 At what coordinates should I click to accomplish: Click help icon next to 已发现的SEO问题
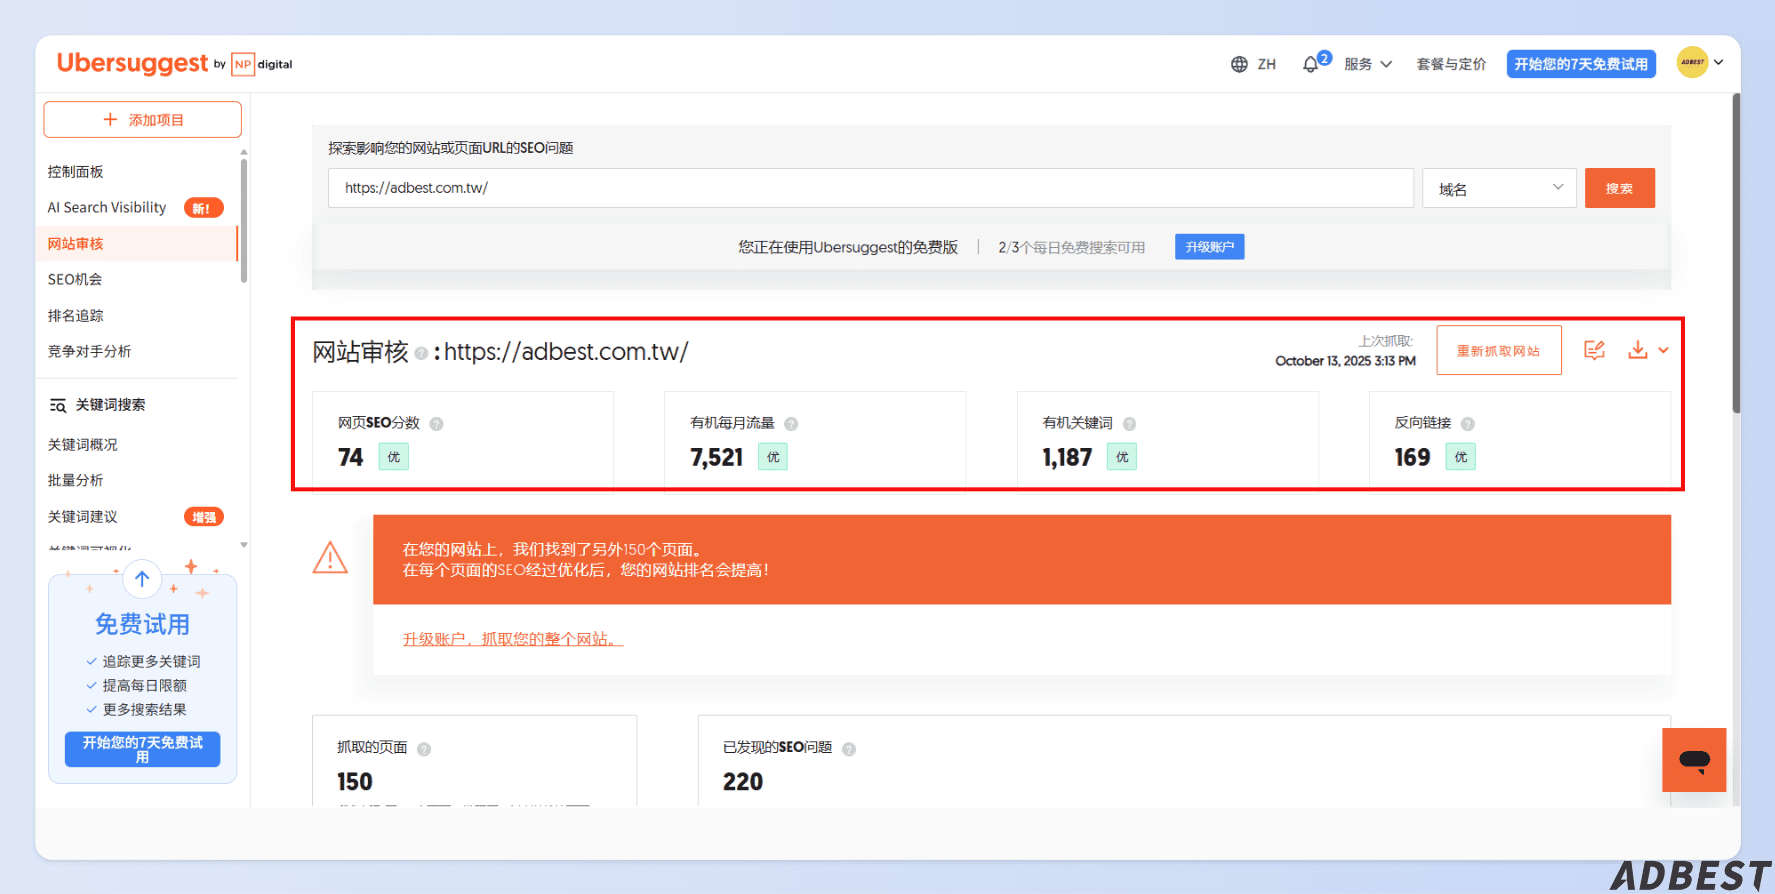point(849,749)
